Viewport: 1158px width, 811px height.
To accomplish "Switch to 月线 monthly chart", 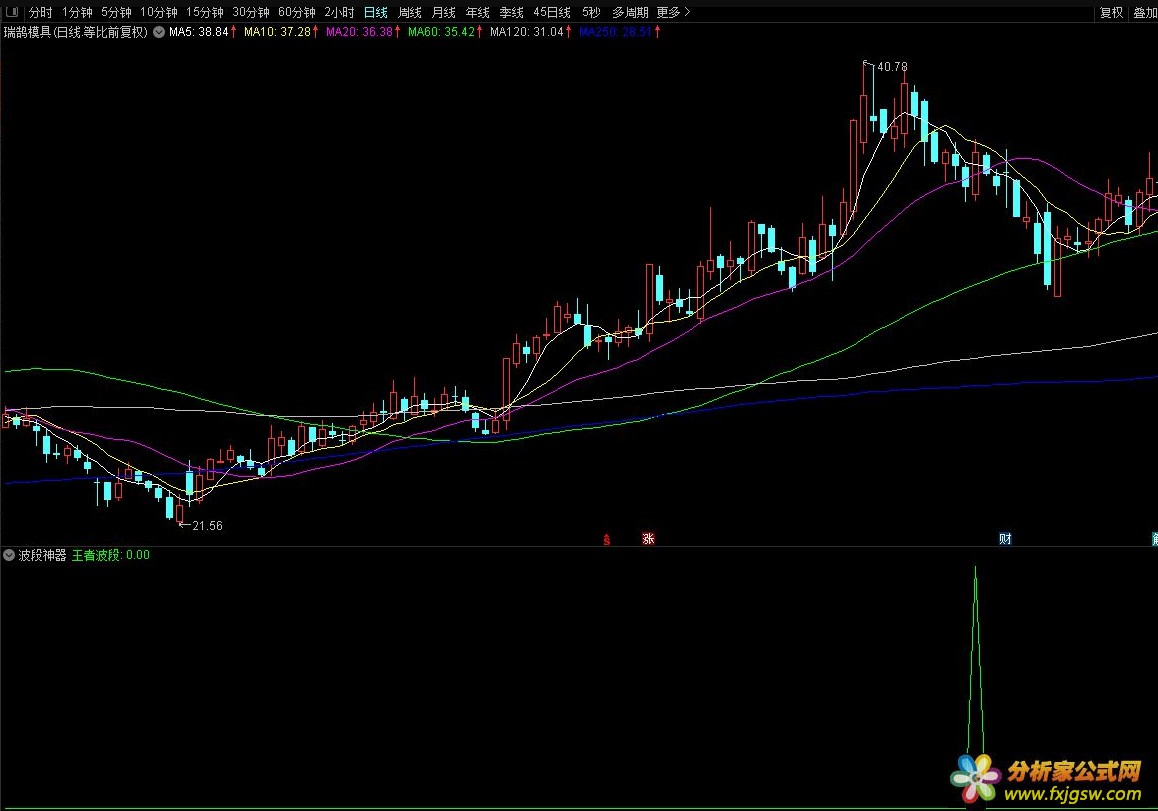I will [x=444, y=13].
